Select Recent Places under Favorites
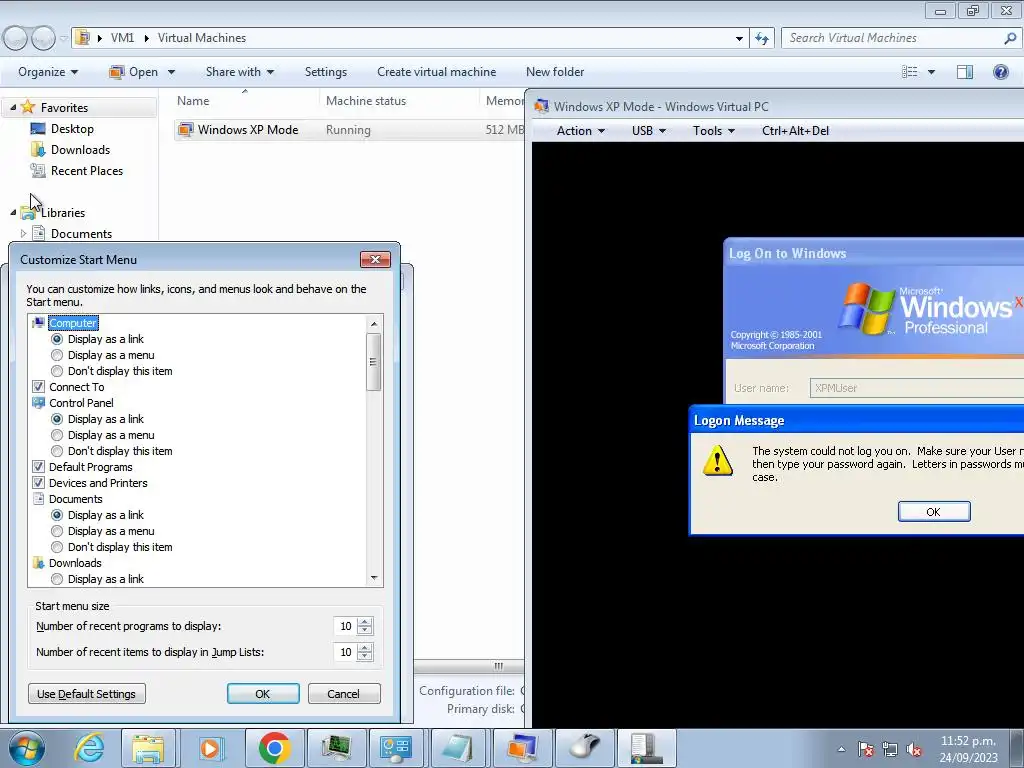 pyautogui.click(x=86, y=170)
